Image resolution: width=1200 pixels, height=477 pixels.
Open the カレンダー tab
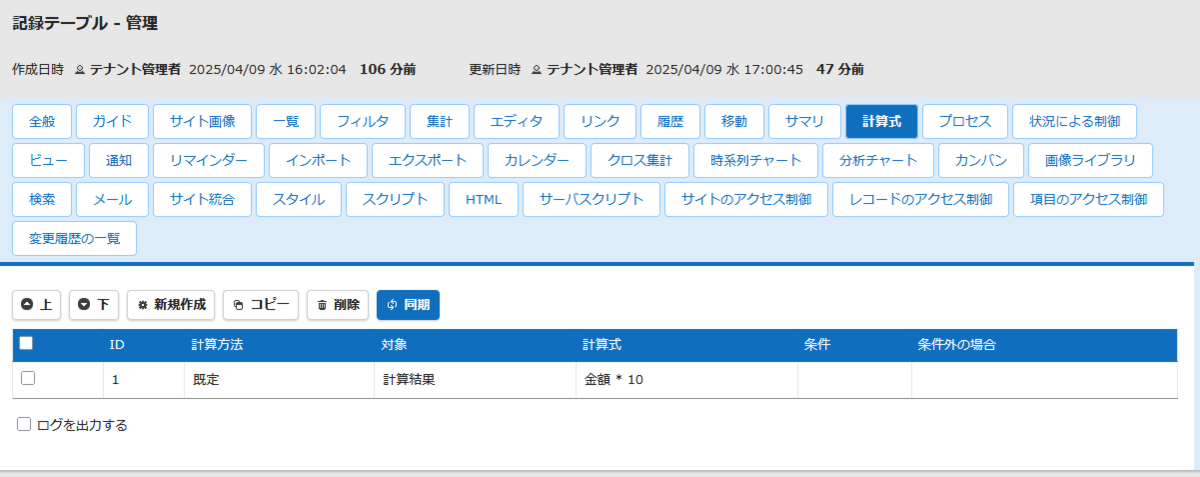pyautogui.click(x=537, y=160)
